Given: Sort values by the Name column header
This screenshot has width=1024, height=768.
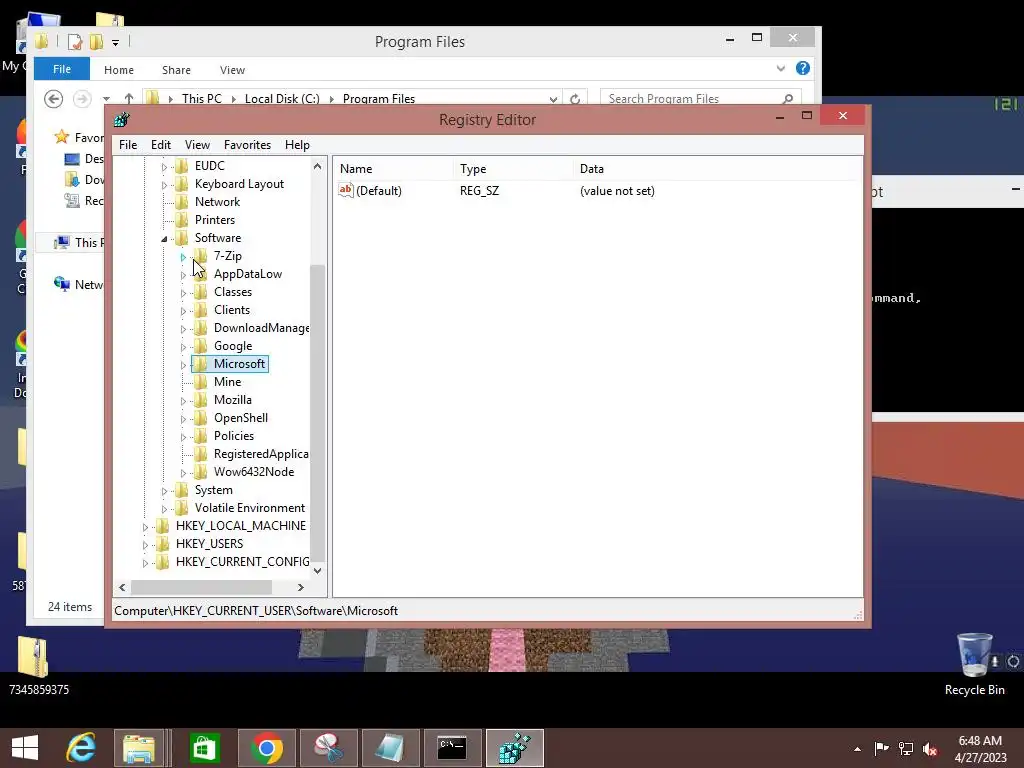Looking at the screenshot, I should pyautogui.click(x=394, y=168).
